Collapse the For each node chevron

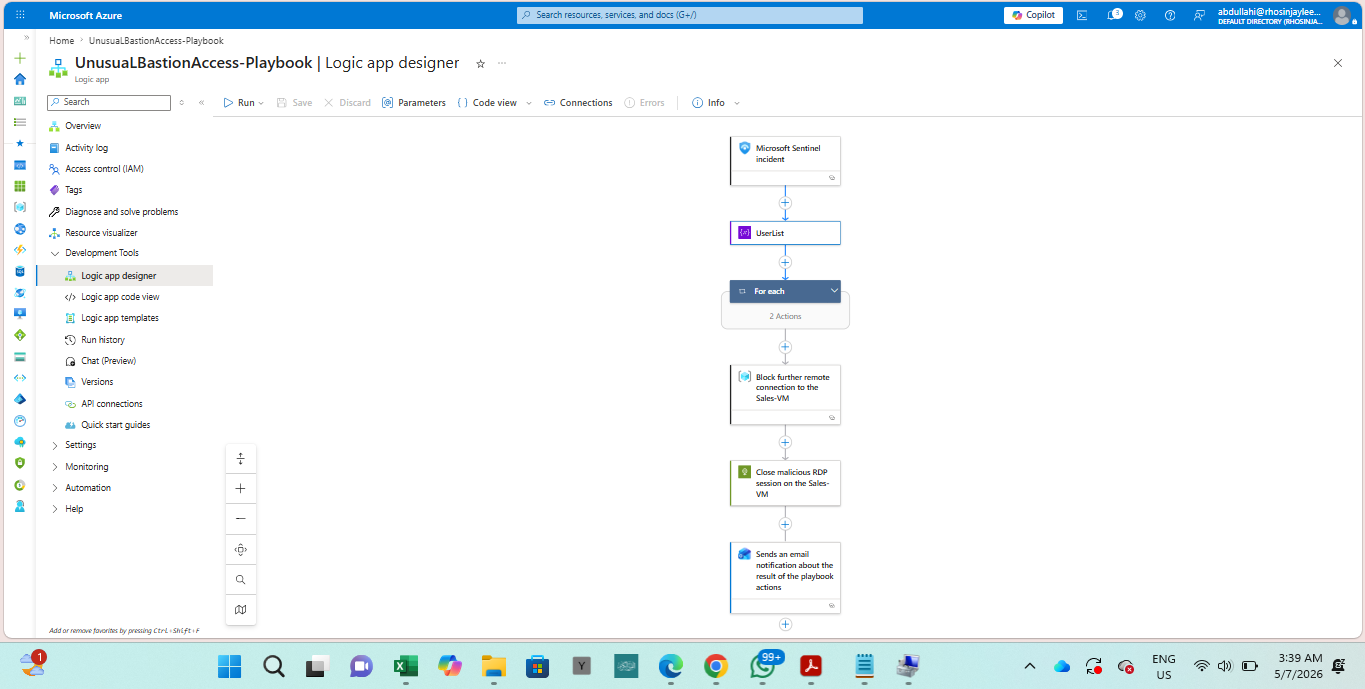click(834, 291)
